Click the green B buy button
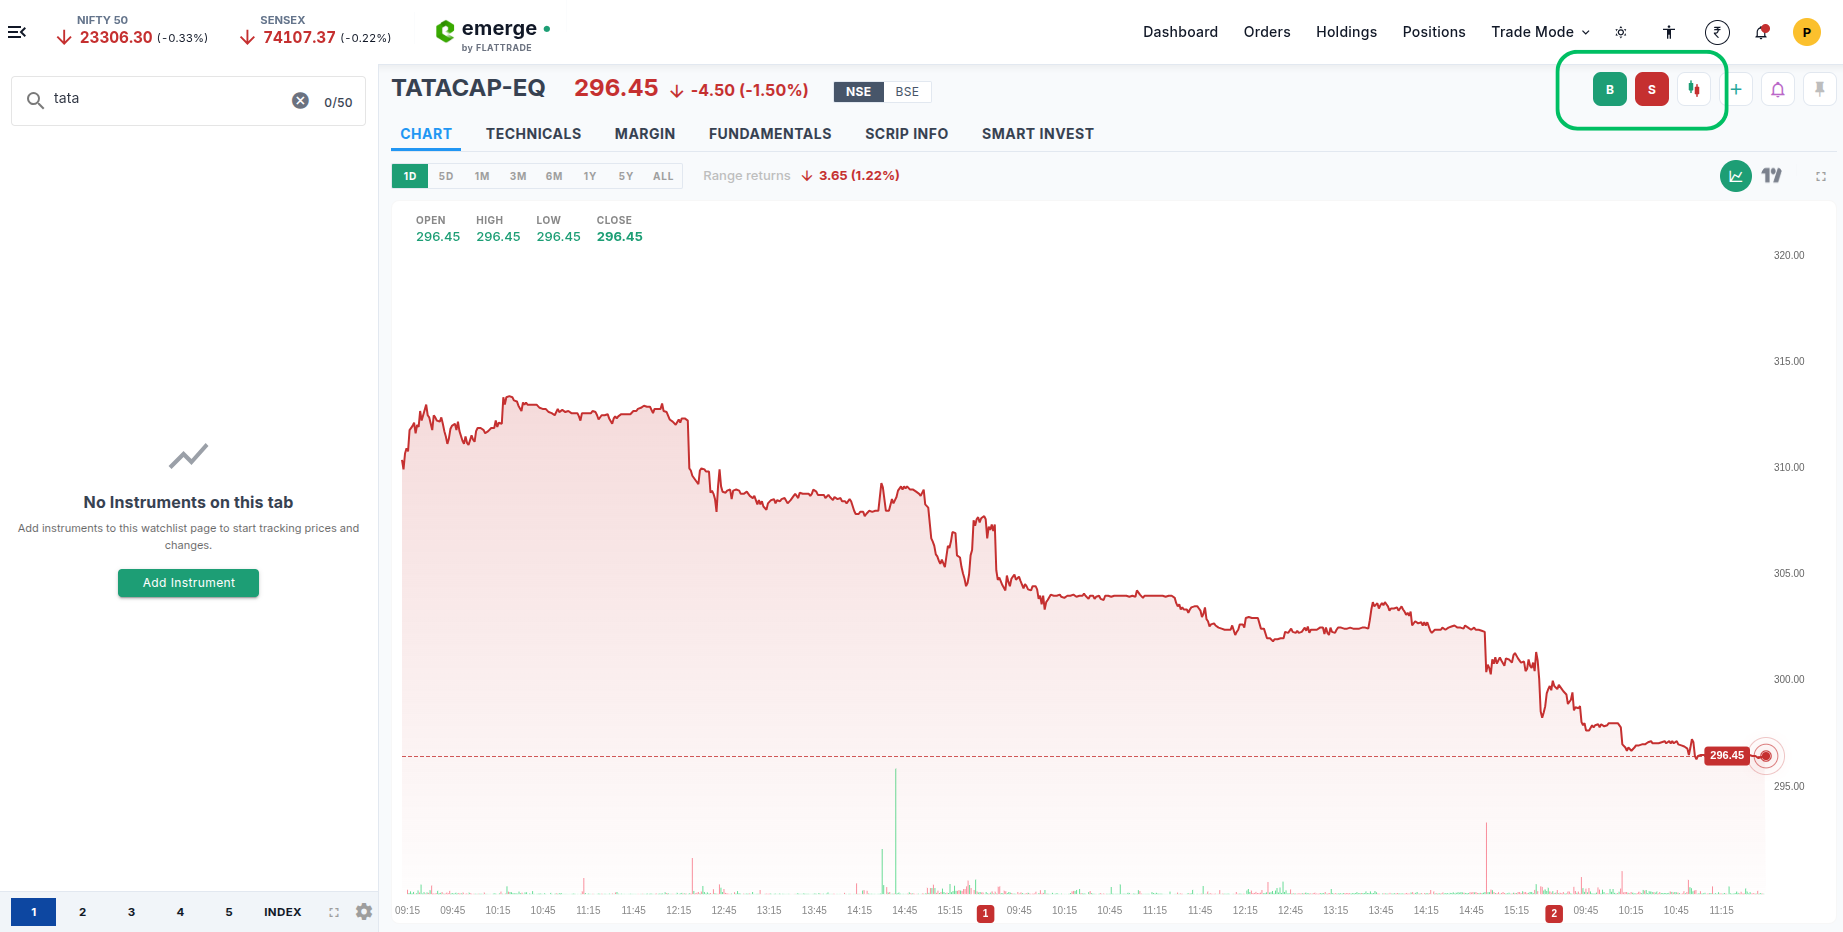The image size is (1843, 932). [x=1610, y=89]
